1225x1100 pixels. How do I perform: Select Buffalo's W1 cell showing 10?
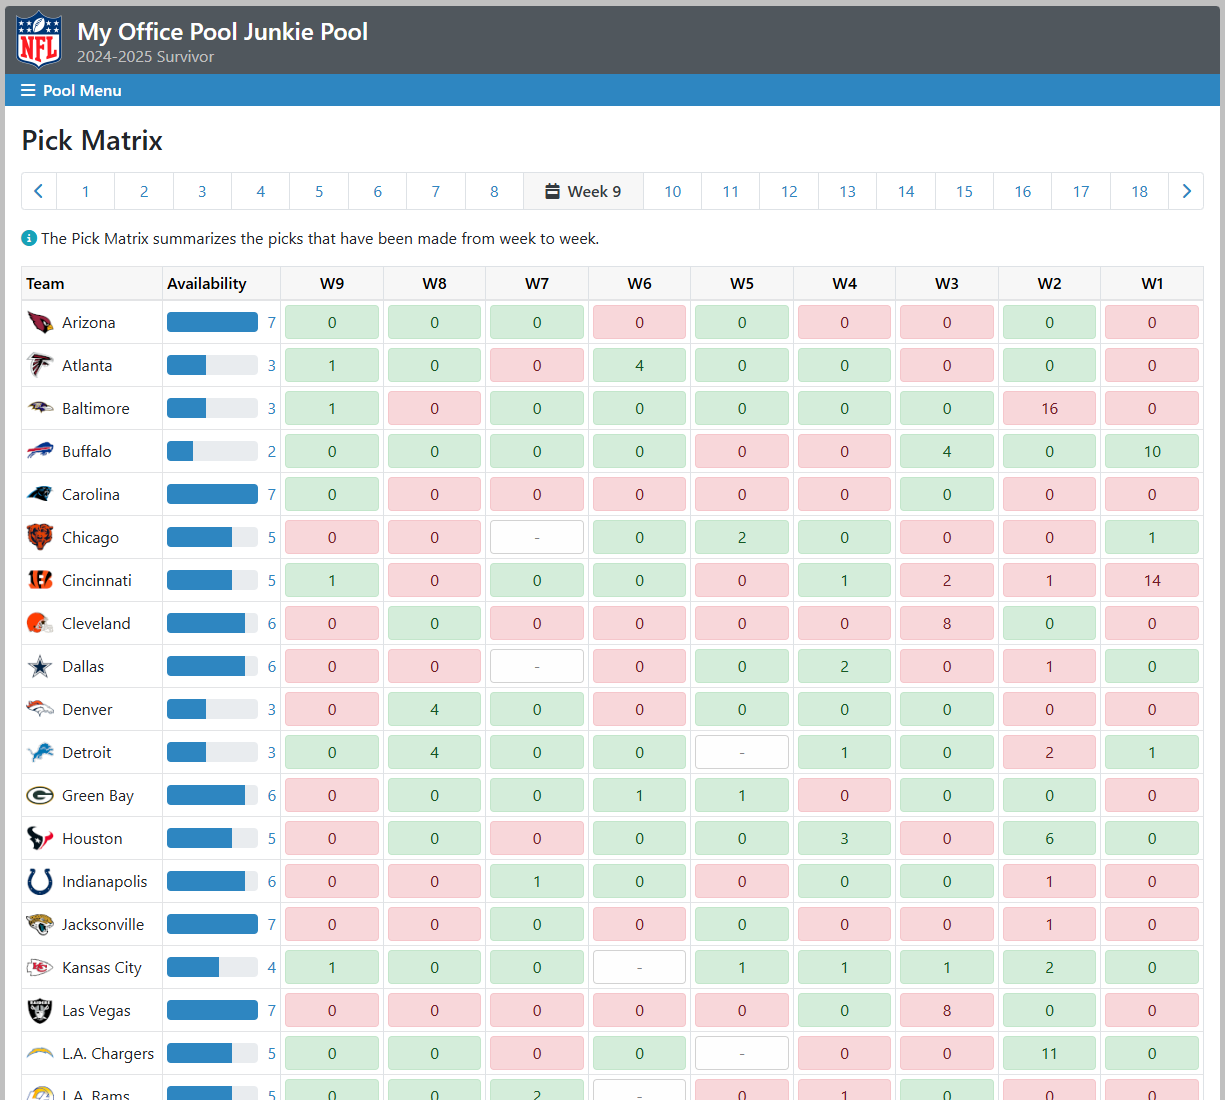pyautogui.click(x=1152, y=452)
